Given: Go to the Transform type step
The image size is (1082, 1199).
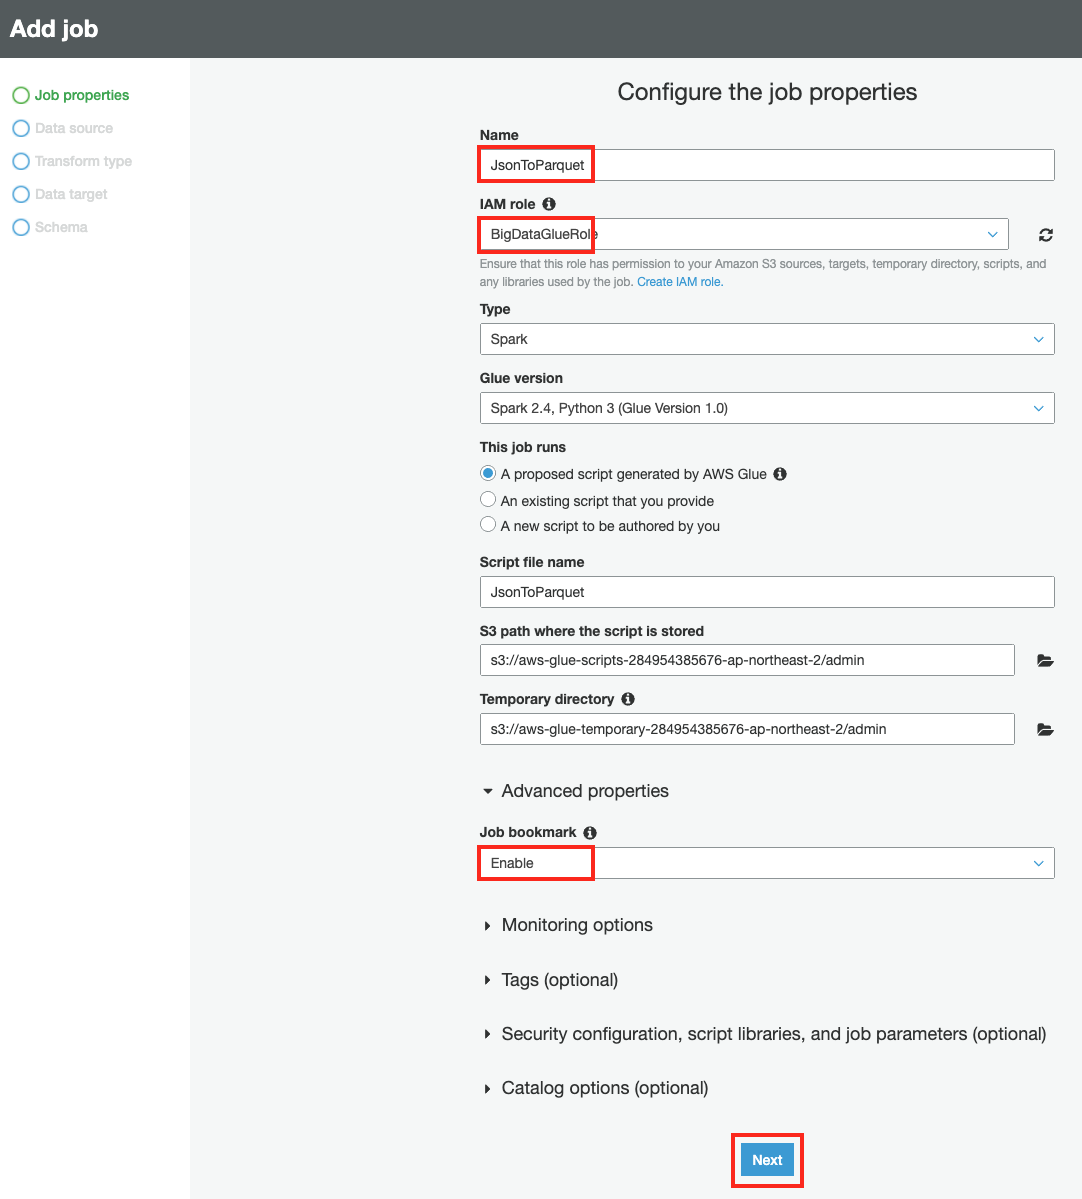Looking at the screenshot, I should [83, 161].
